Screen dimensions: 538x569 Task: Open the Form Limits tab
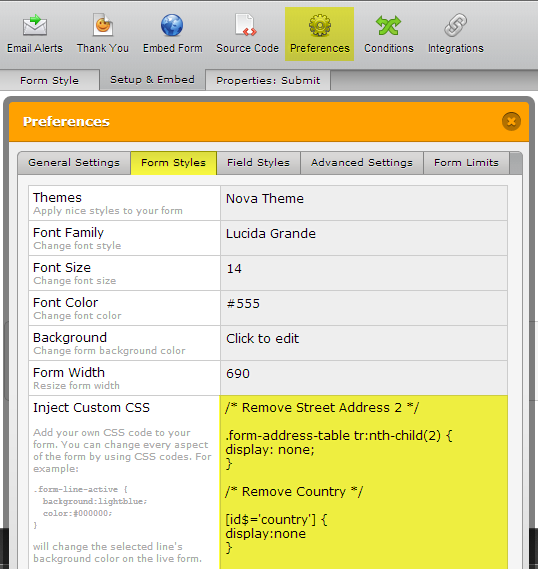466,163
